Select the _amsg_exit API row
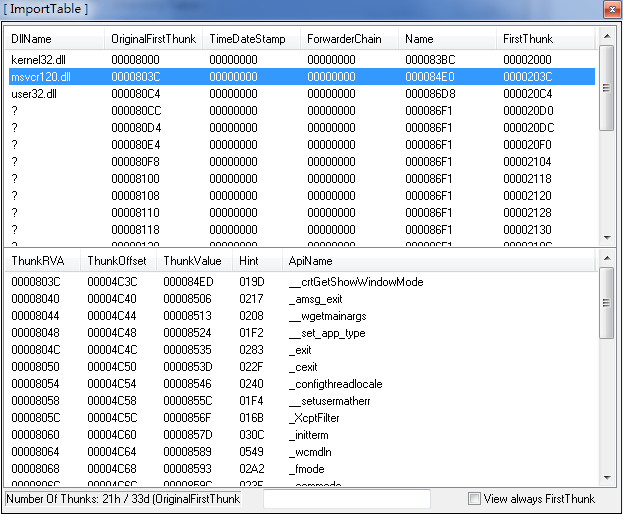Image resolution: width=623 pixels, height=515 pixels. [314, 299]
